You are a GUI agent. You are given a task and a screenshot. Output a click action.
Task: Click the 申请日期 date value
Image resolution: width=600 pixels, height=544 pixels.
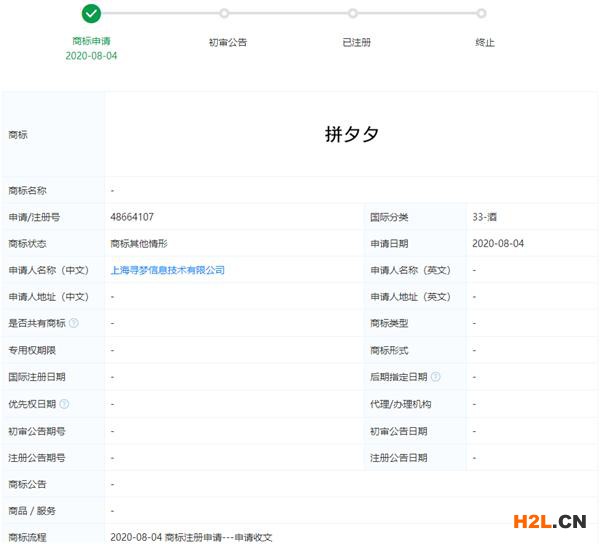pos(498,244)
